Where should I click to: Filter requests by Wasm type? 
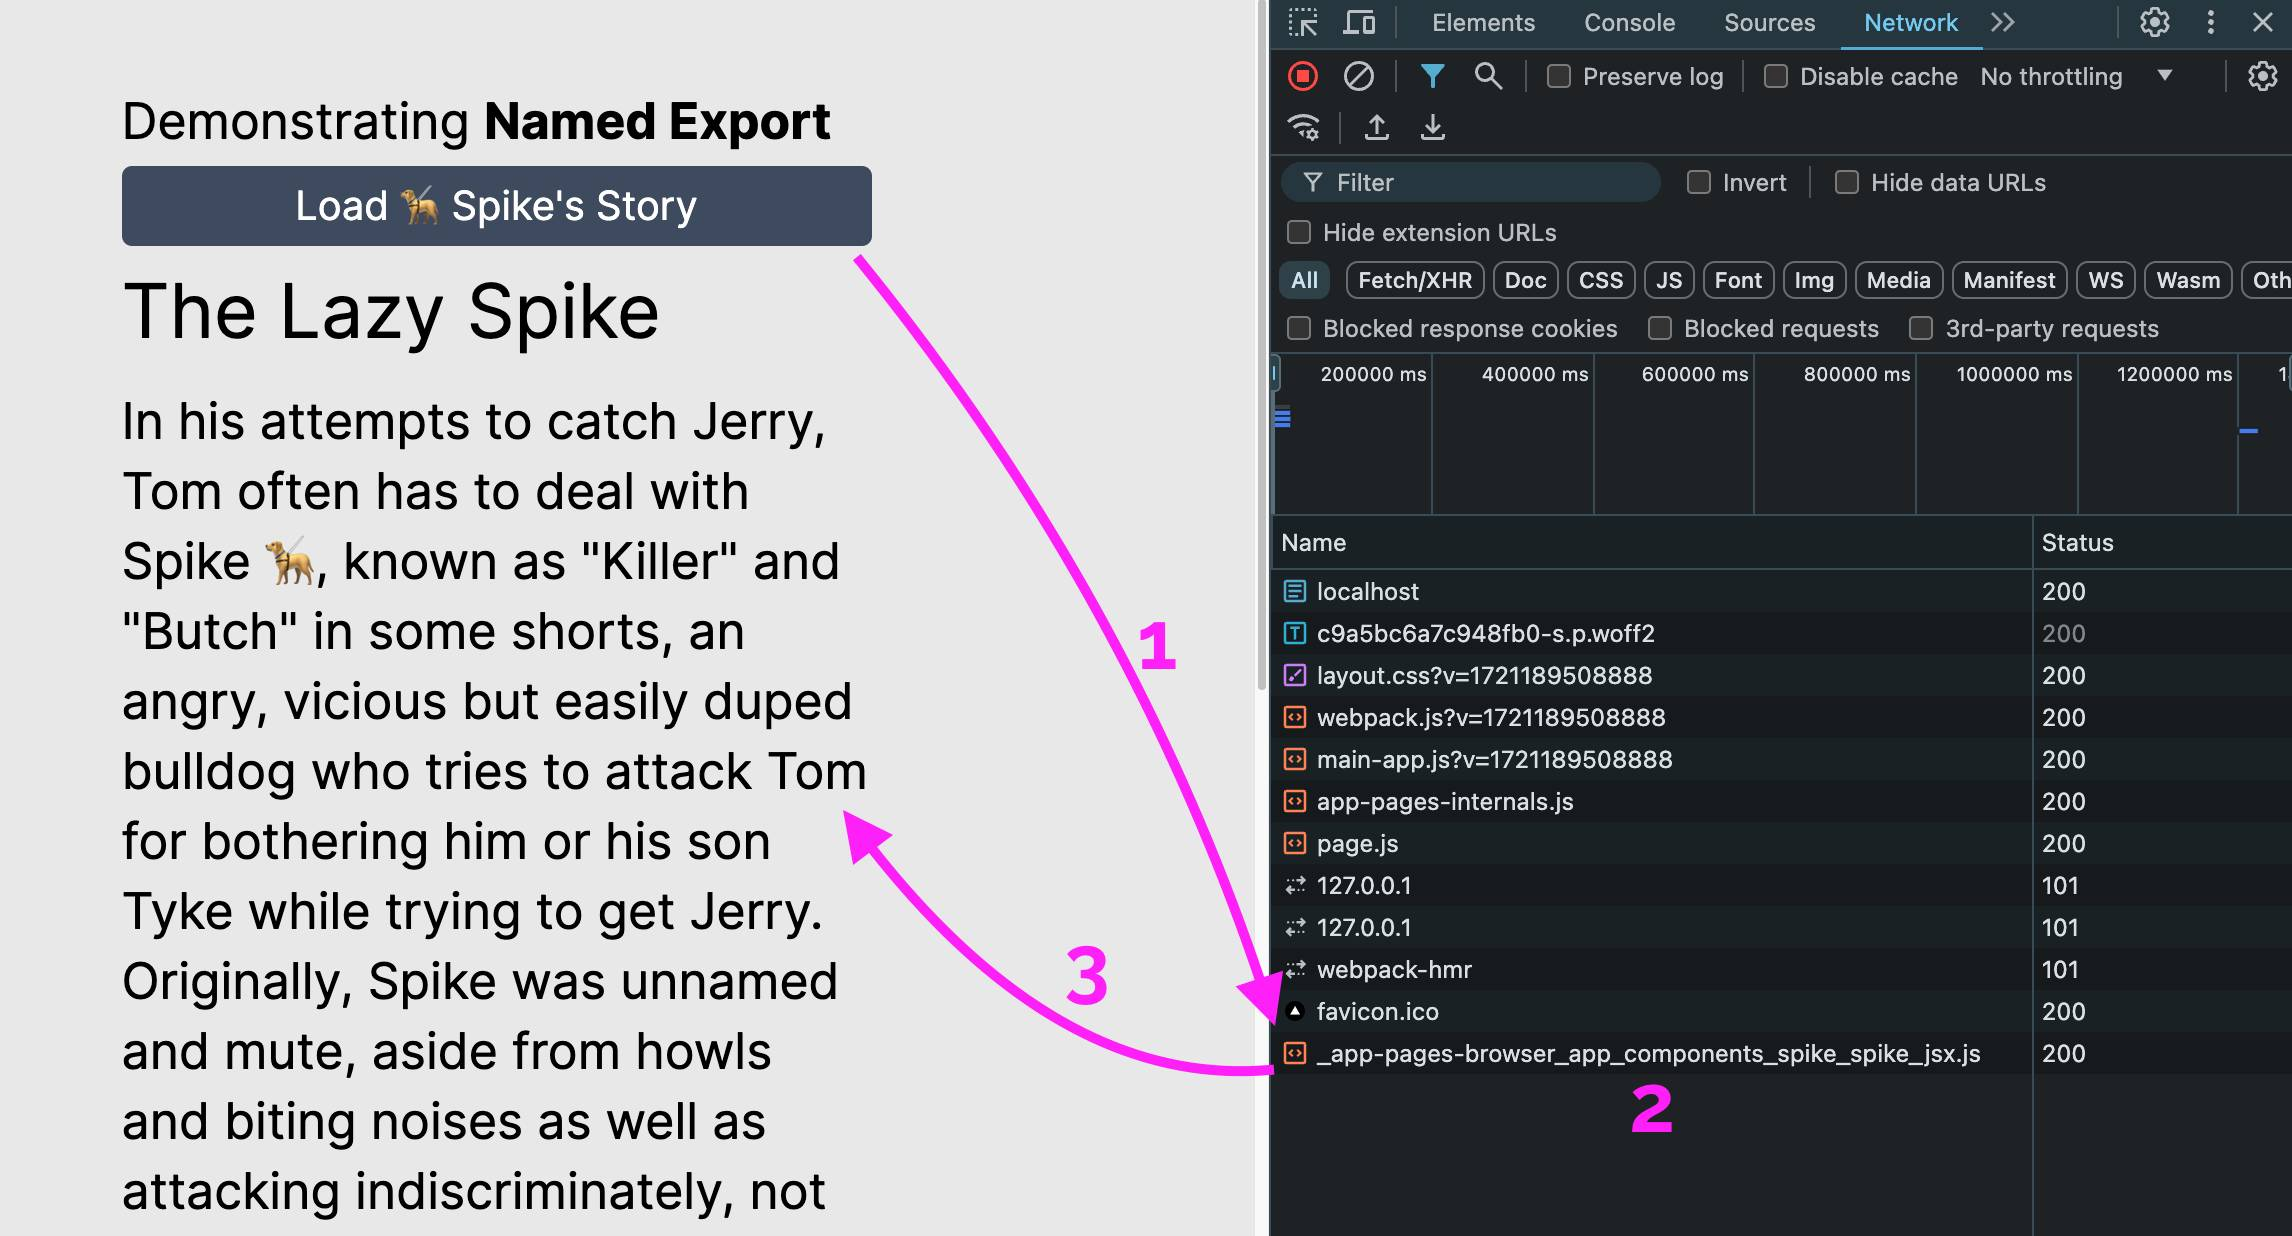(2188, 280)
